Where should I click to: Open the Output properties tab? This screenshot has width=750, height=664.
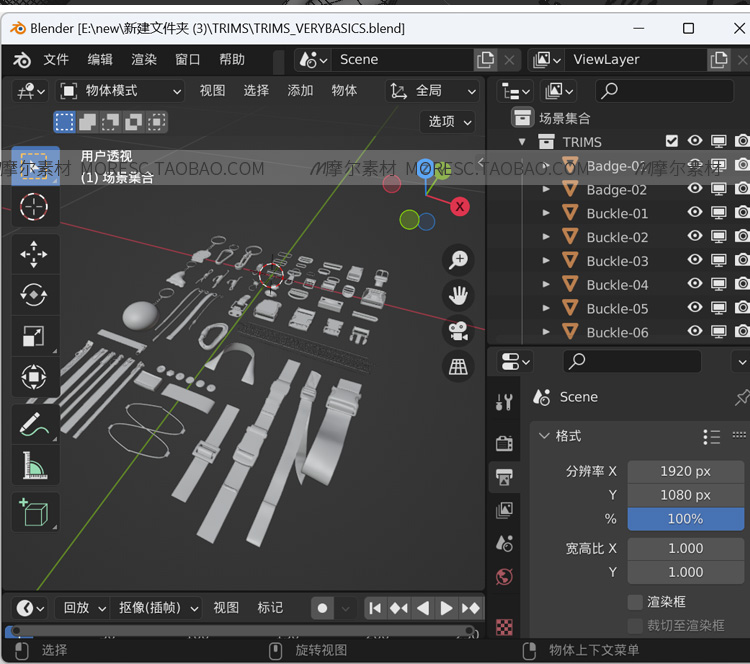(504, 477)
